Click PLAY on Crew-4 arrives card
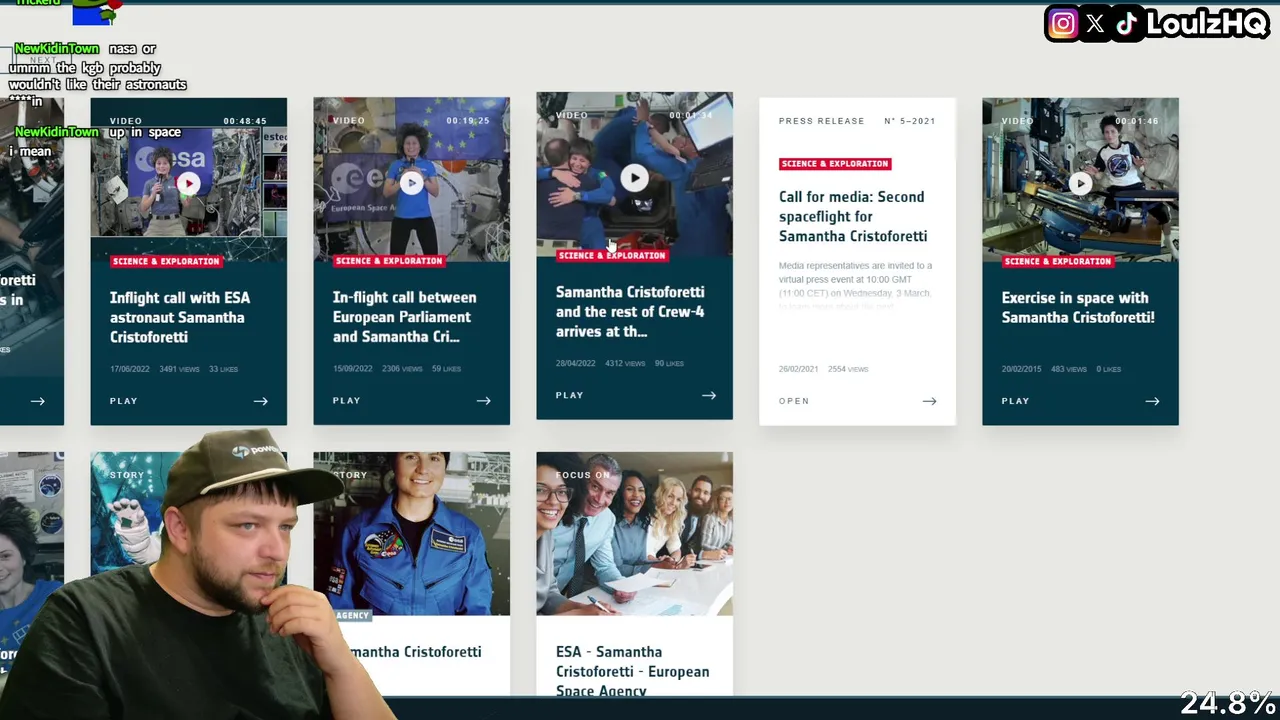The height and width of the screenshot is (720, 1280). [569, 395]
